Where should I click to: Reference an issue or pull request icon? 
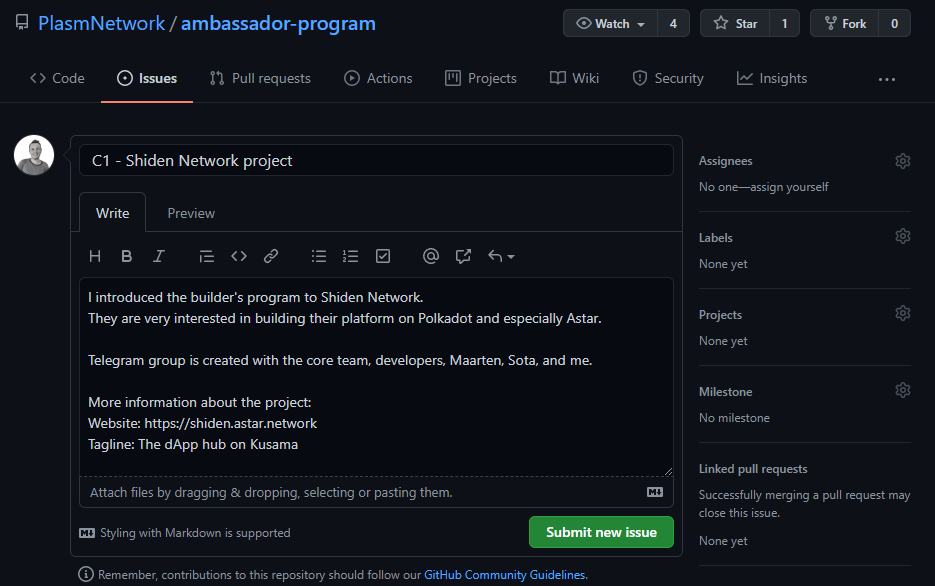(x=463, y=256)
